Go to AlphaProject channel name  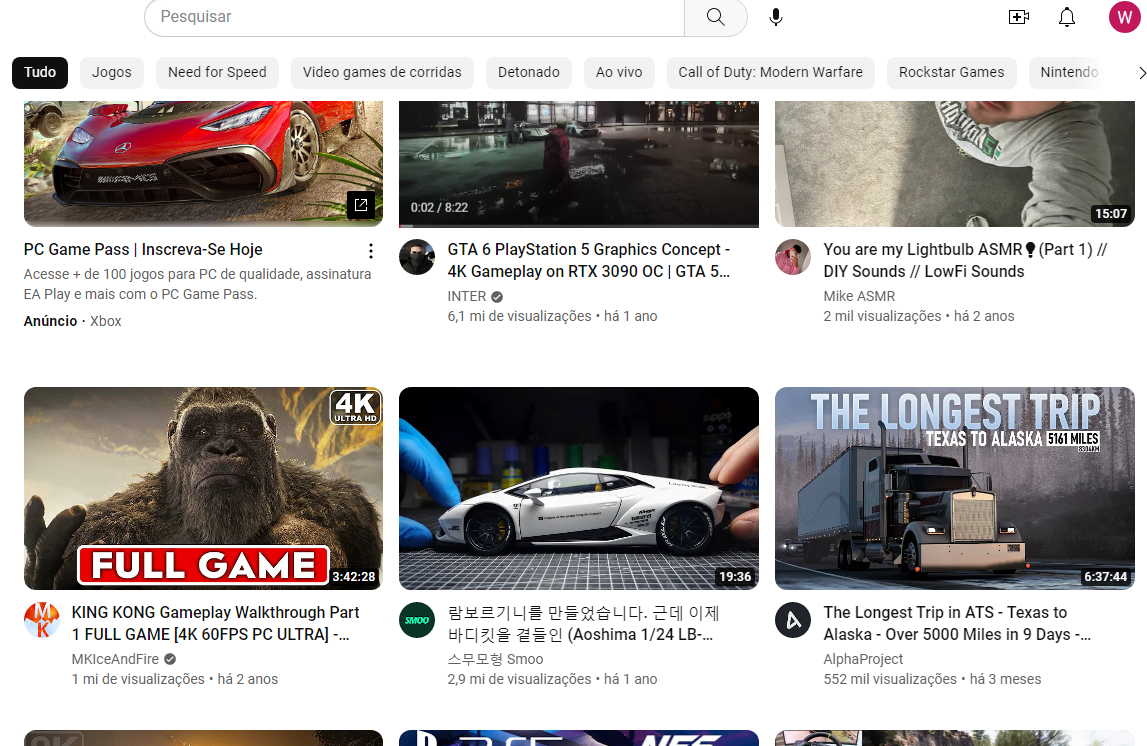coord(863,659)
